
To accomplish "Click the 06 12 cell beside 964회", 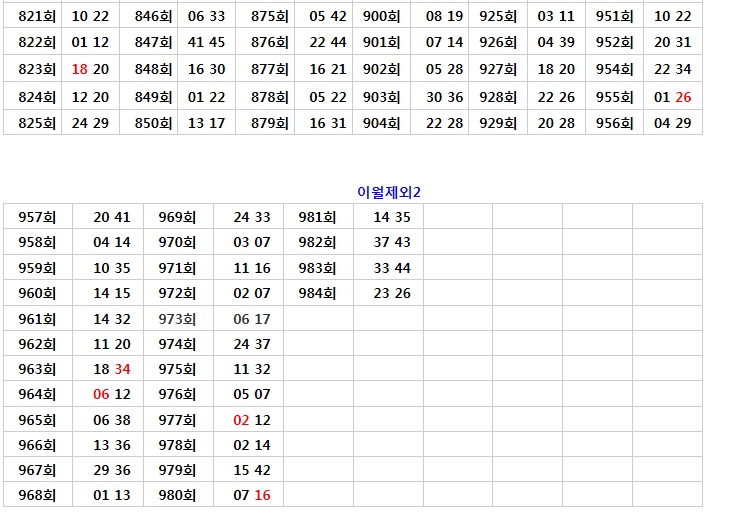I will (112, 394).
